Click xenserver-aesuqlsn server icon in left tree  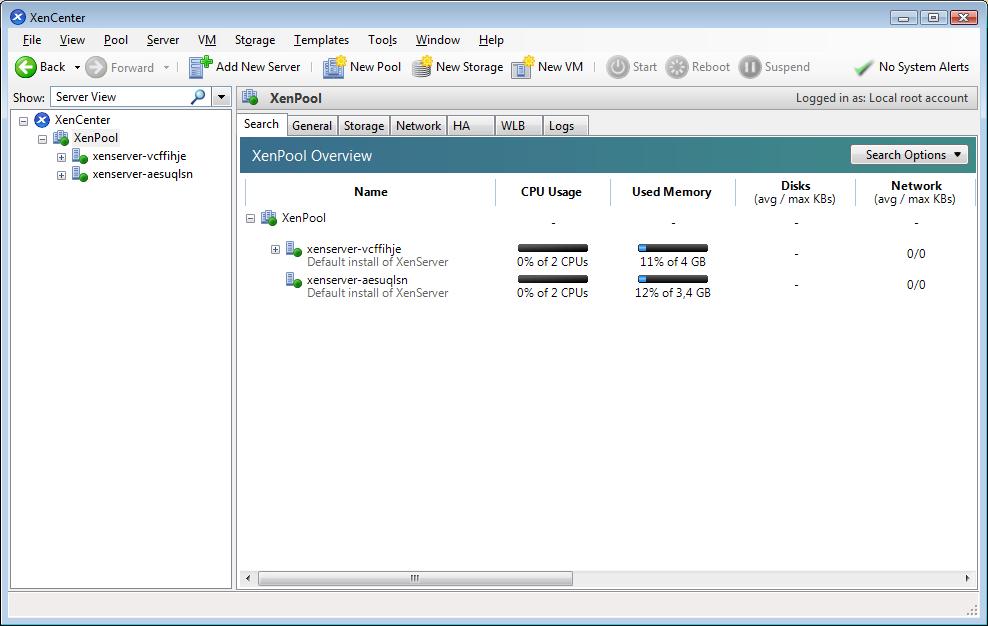(79, 174)
